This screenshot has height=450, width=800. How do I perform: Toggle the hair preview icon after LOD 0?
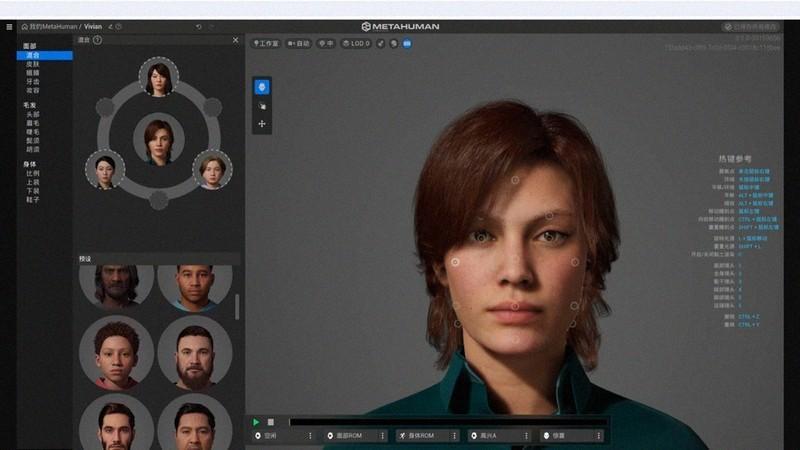click(x=381, y=44)
